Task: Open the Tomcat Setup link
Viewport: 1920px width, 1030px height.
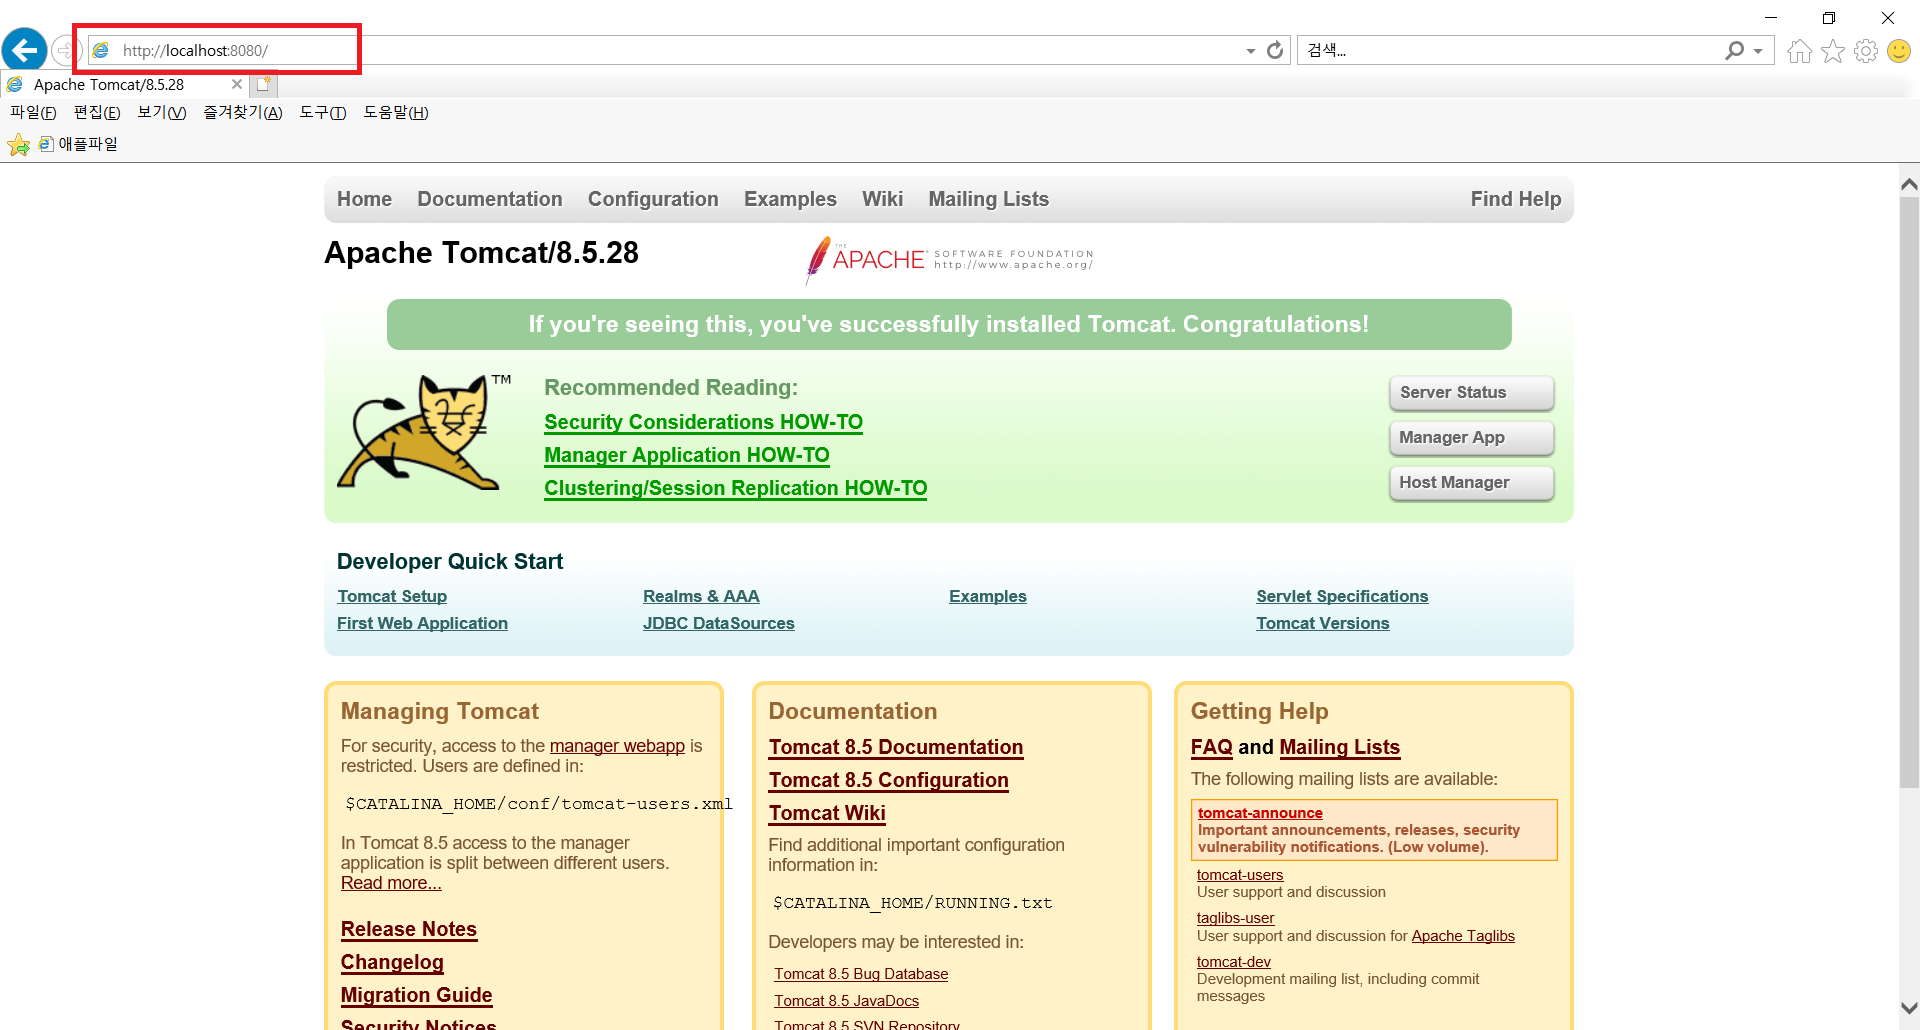Action: click(x=392, y=596)
